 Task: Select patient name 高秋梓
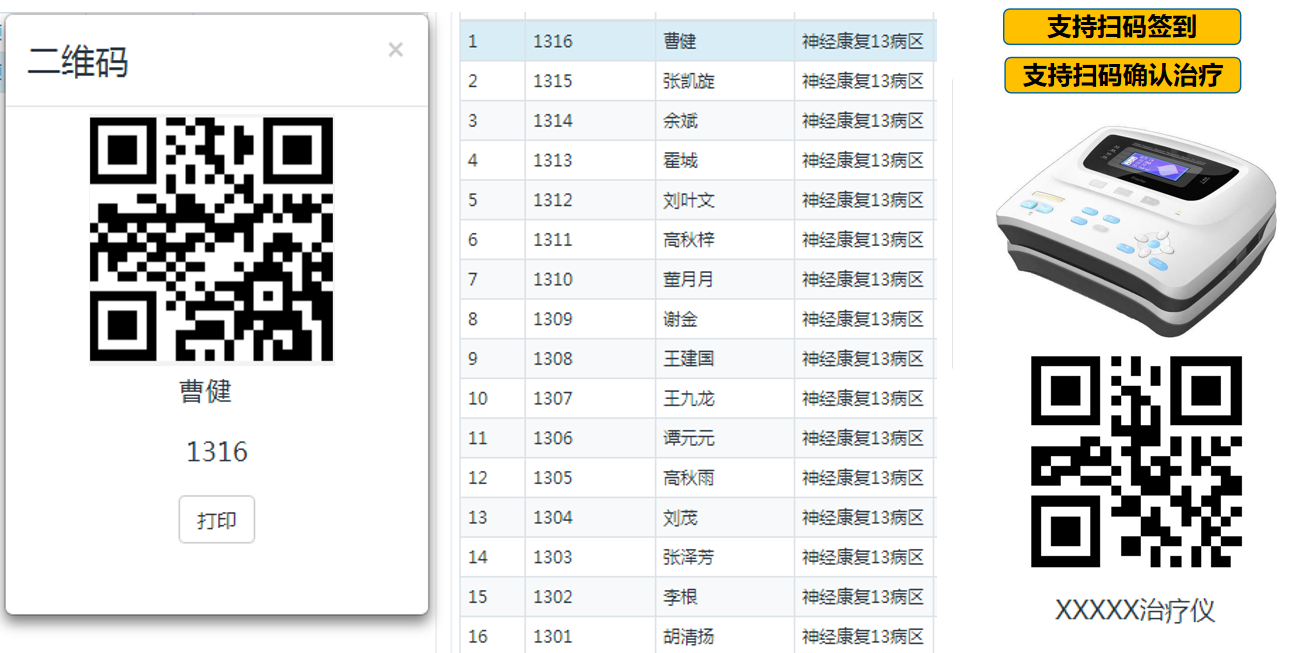[689, 240]
